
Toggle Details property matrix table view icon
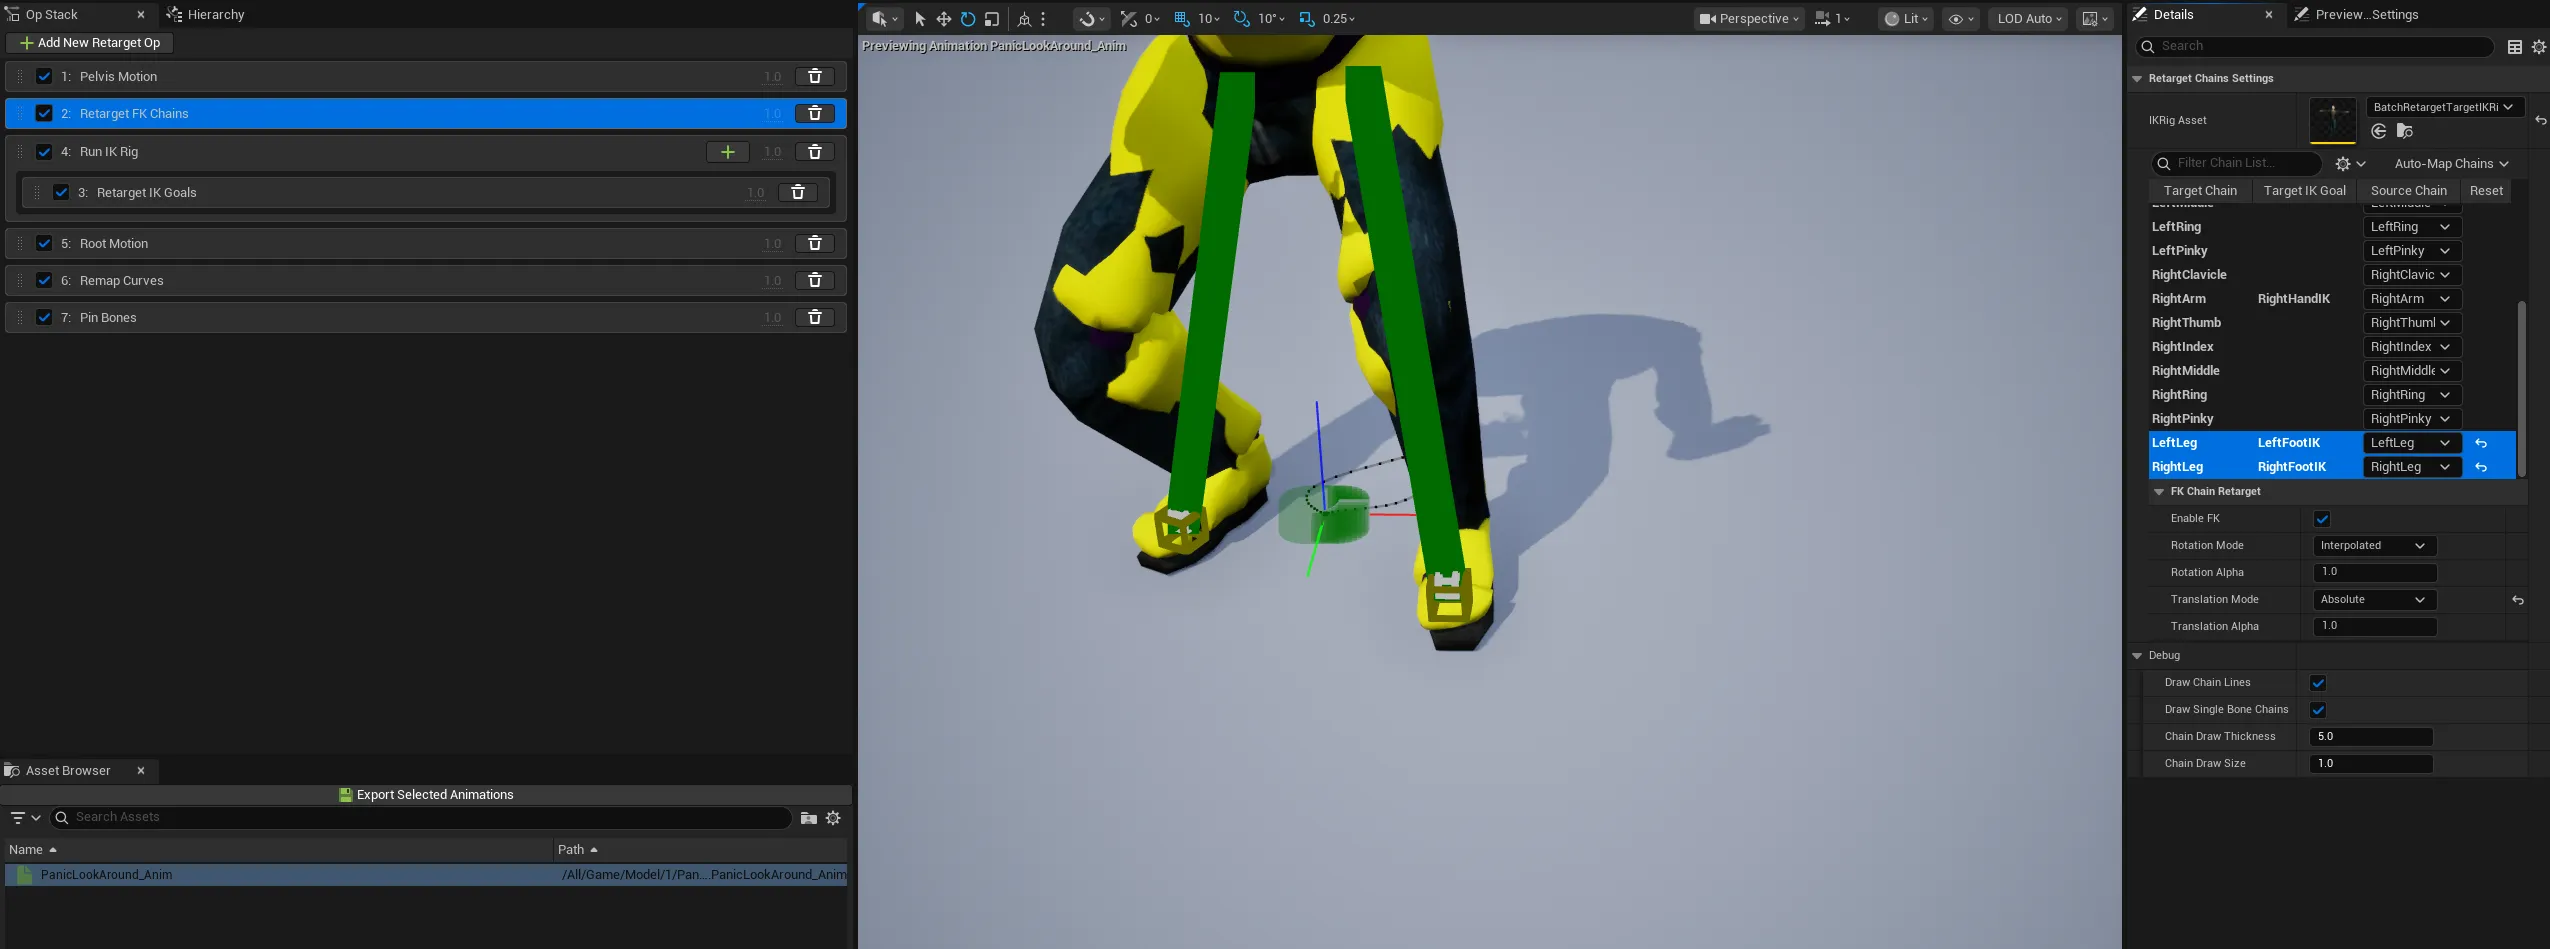2515,47
